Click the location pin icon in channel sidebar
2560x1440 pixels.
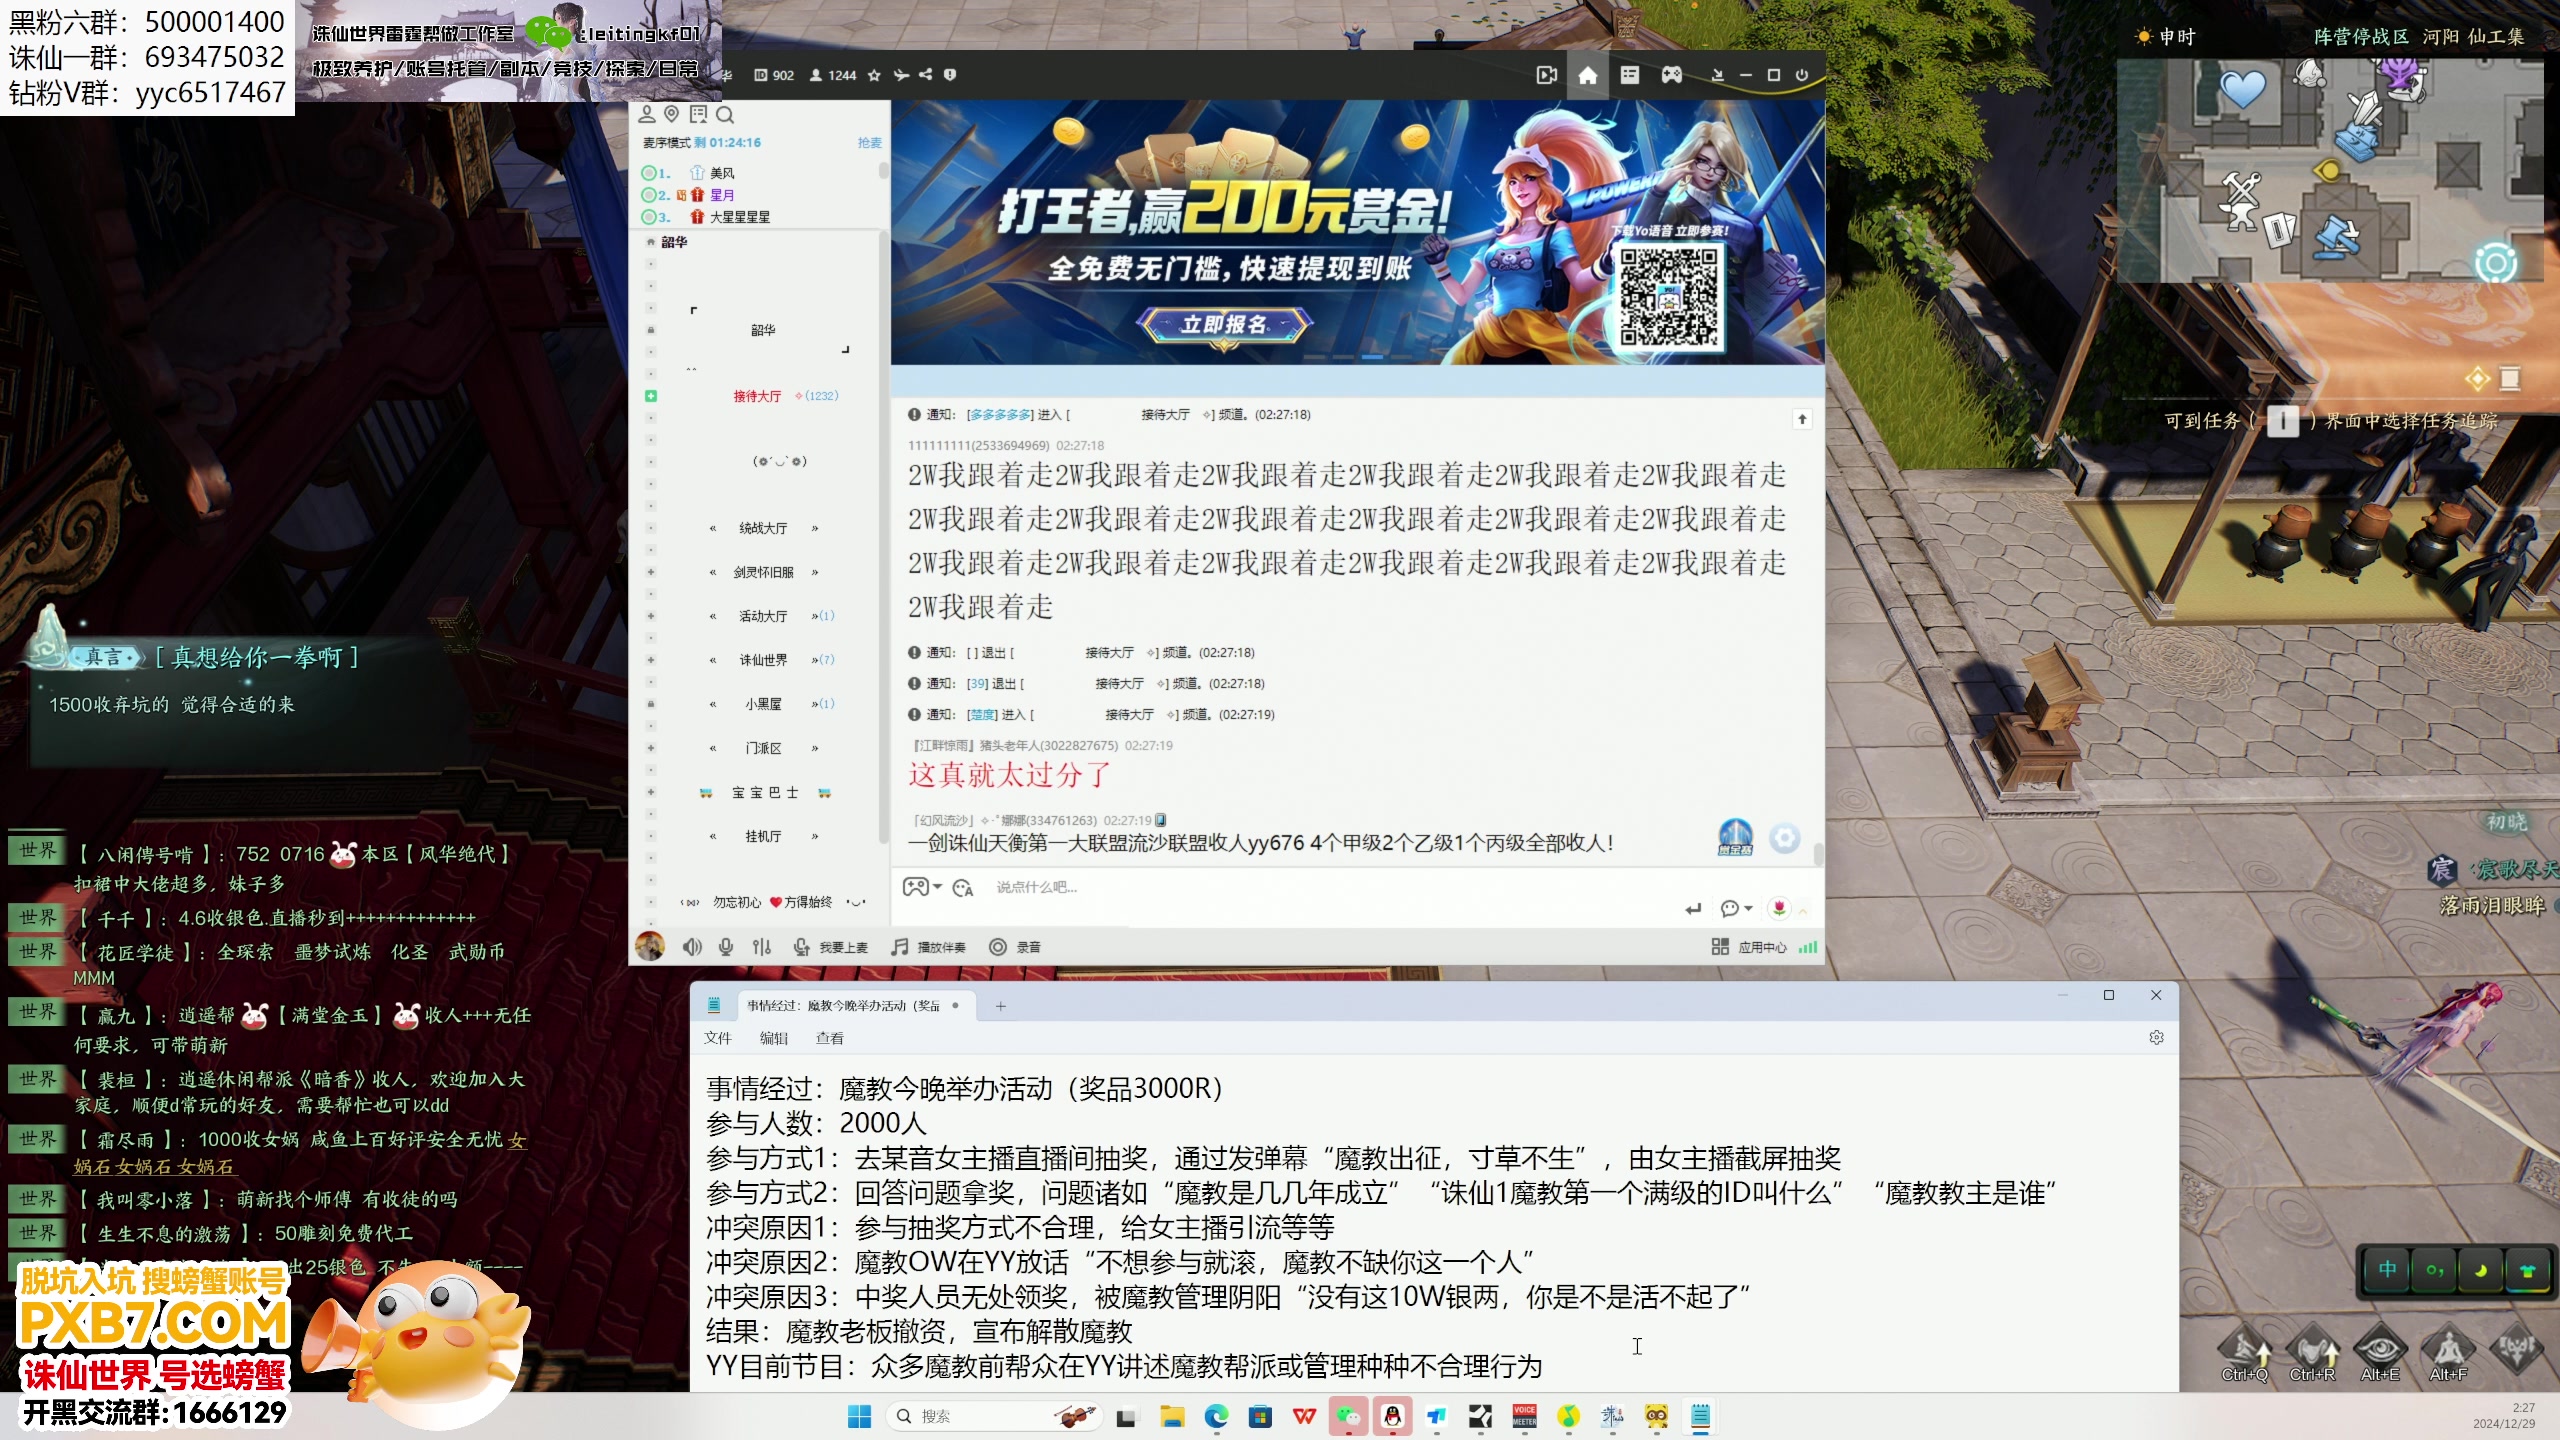click(x=670, y=115)
